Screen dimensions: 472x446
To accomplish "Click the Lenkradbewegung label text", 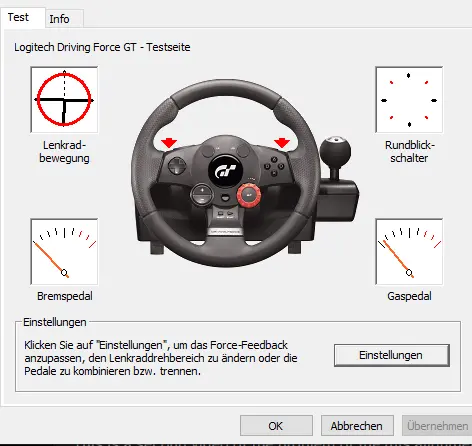I will [64, 152].
